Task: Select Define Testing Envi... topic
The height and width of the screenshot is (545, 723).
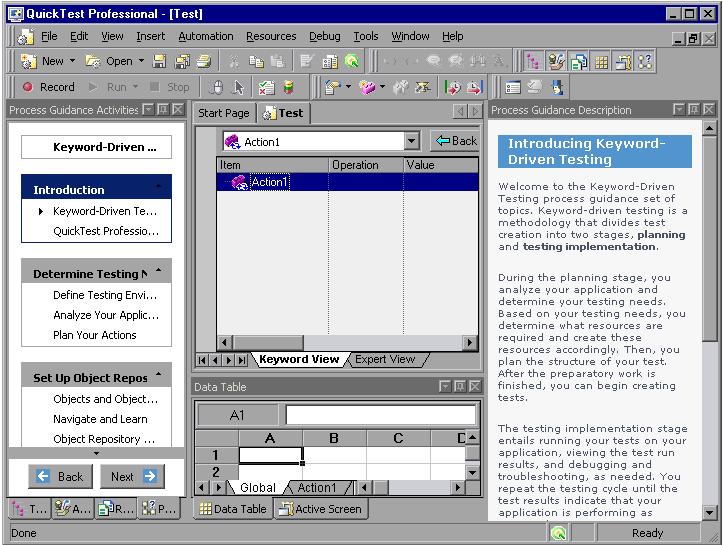Action: (x=105, y=295)
